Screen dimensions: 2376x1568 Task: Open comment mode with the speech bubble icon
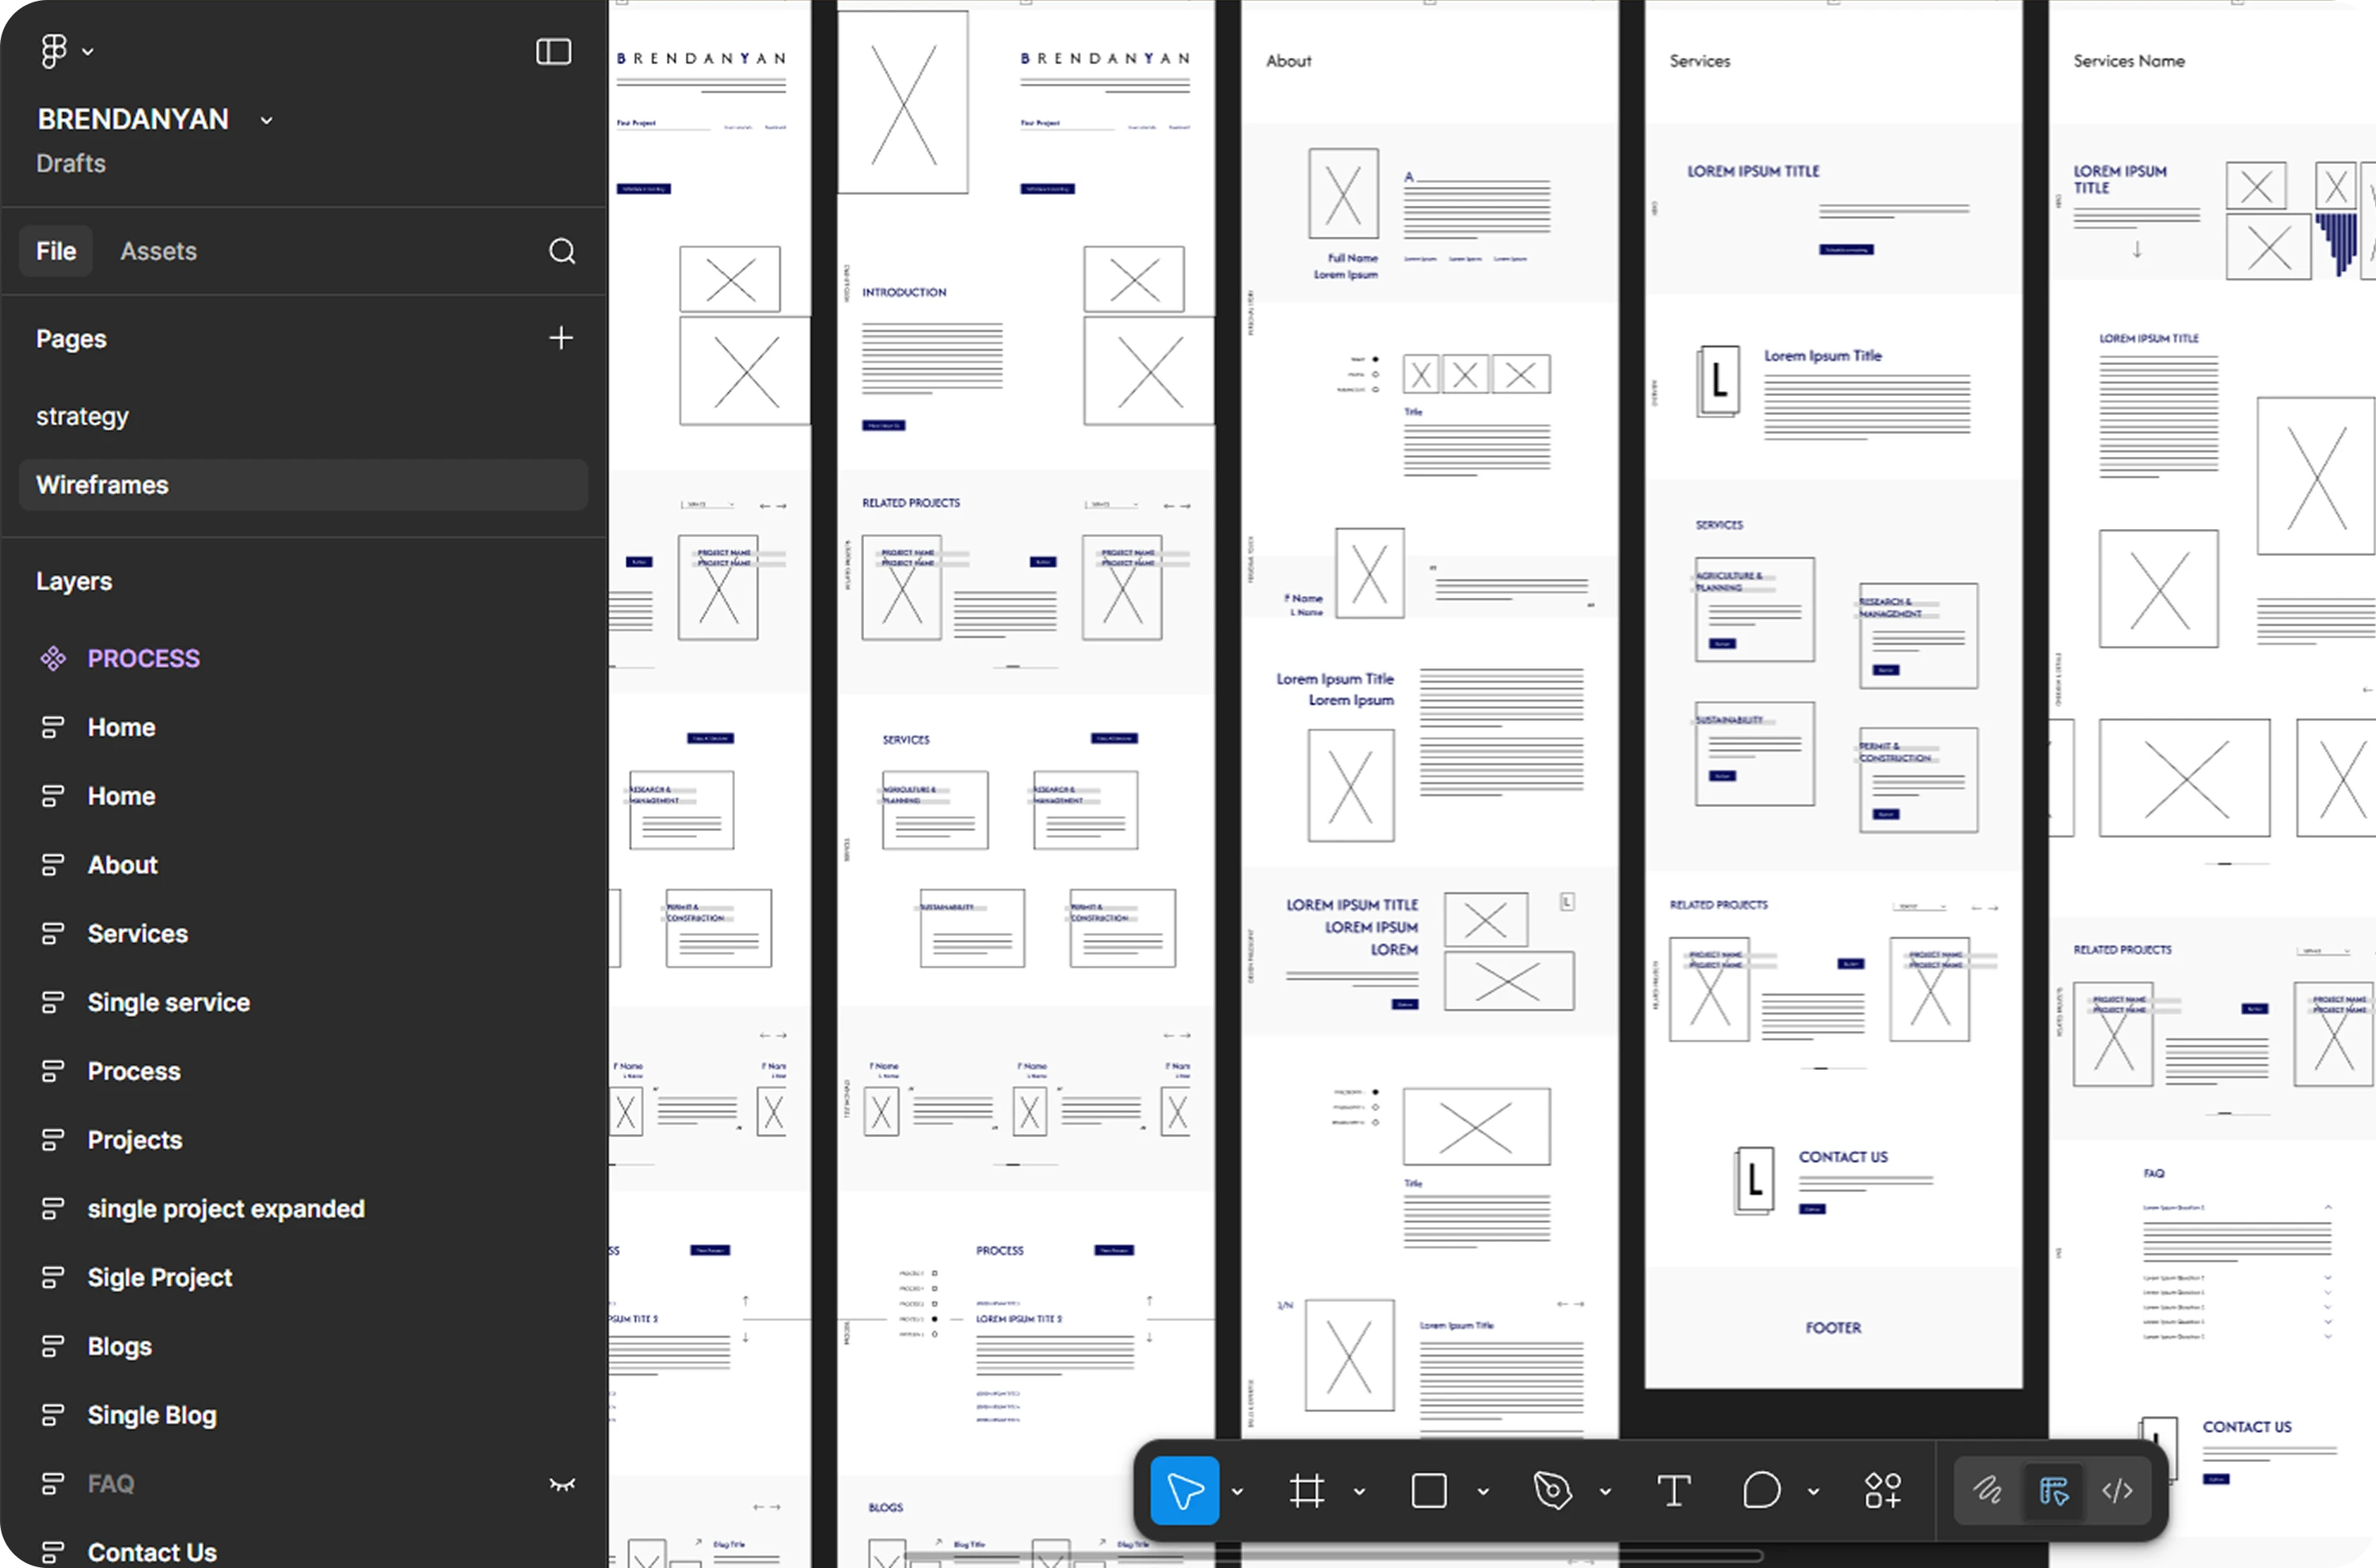coord(1762,1490)
